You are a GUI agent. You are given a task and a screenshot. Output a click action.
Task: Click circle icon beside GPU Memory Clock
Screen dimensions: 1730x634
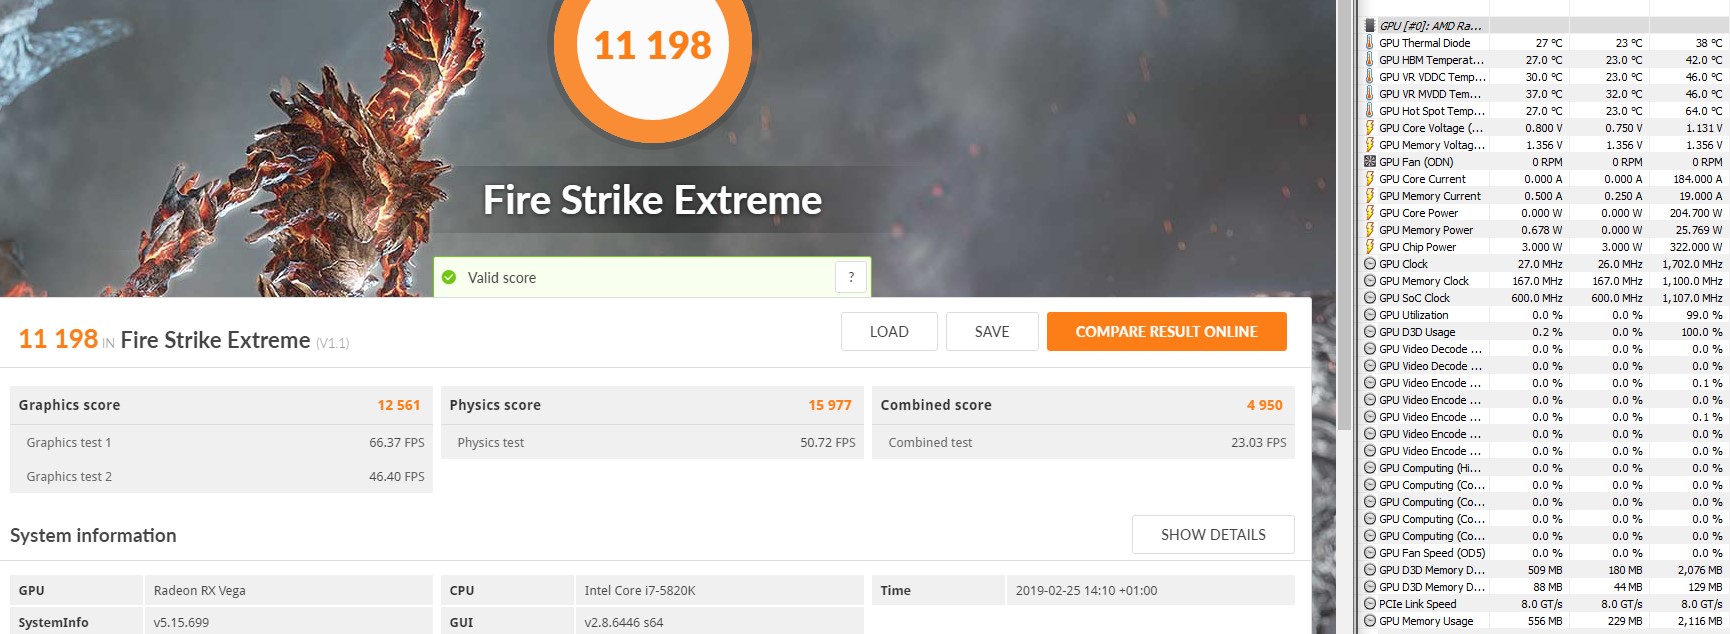[x=1370, y=281]
